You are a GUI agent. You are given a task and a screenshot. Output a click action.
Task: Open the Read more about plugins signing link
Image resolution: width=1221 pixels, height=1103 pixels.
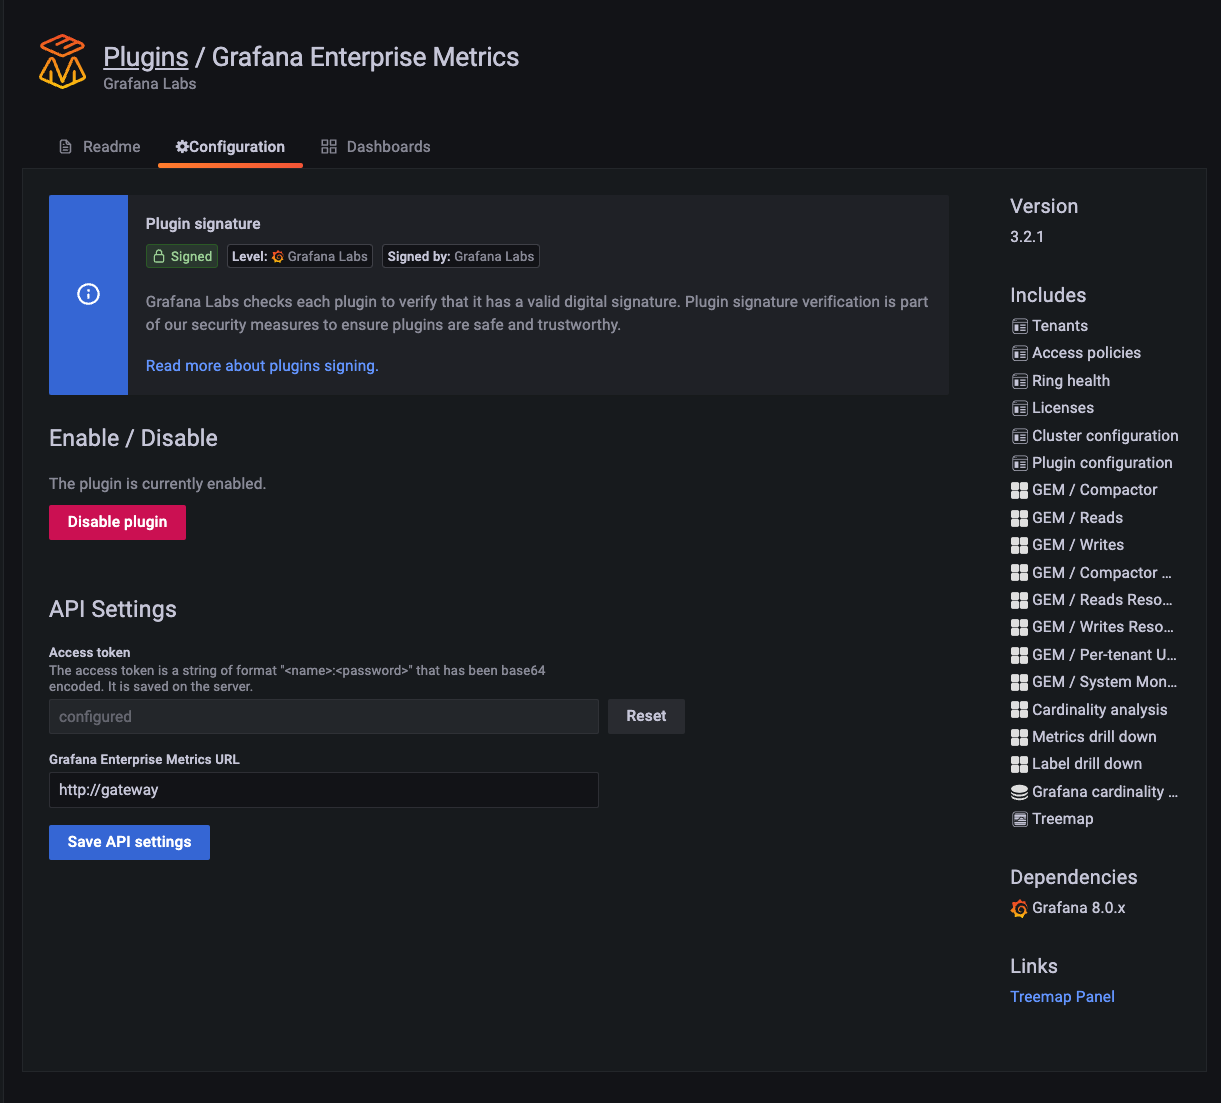point(262,365)
